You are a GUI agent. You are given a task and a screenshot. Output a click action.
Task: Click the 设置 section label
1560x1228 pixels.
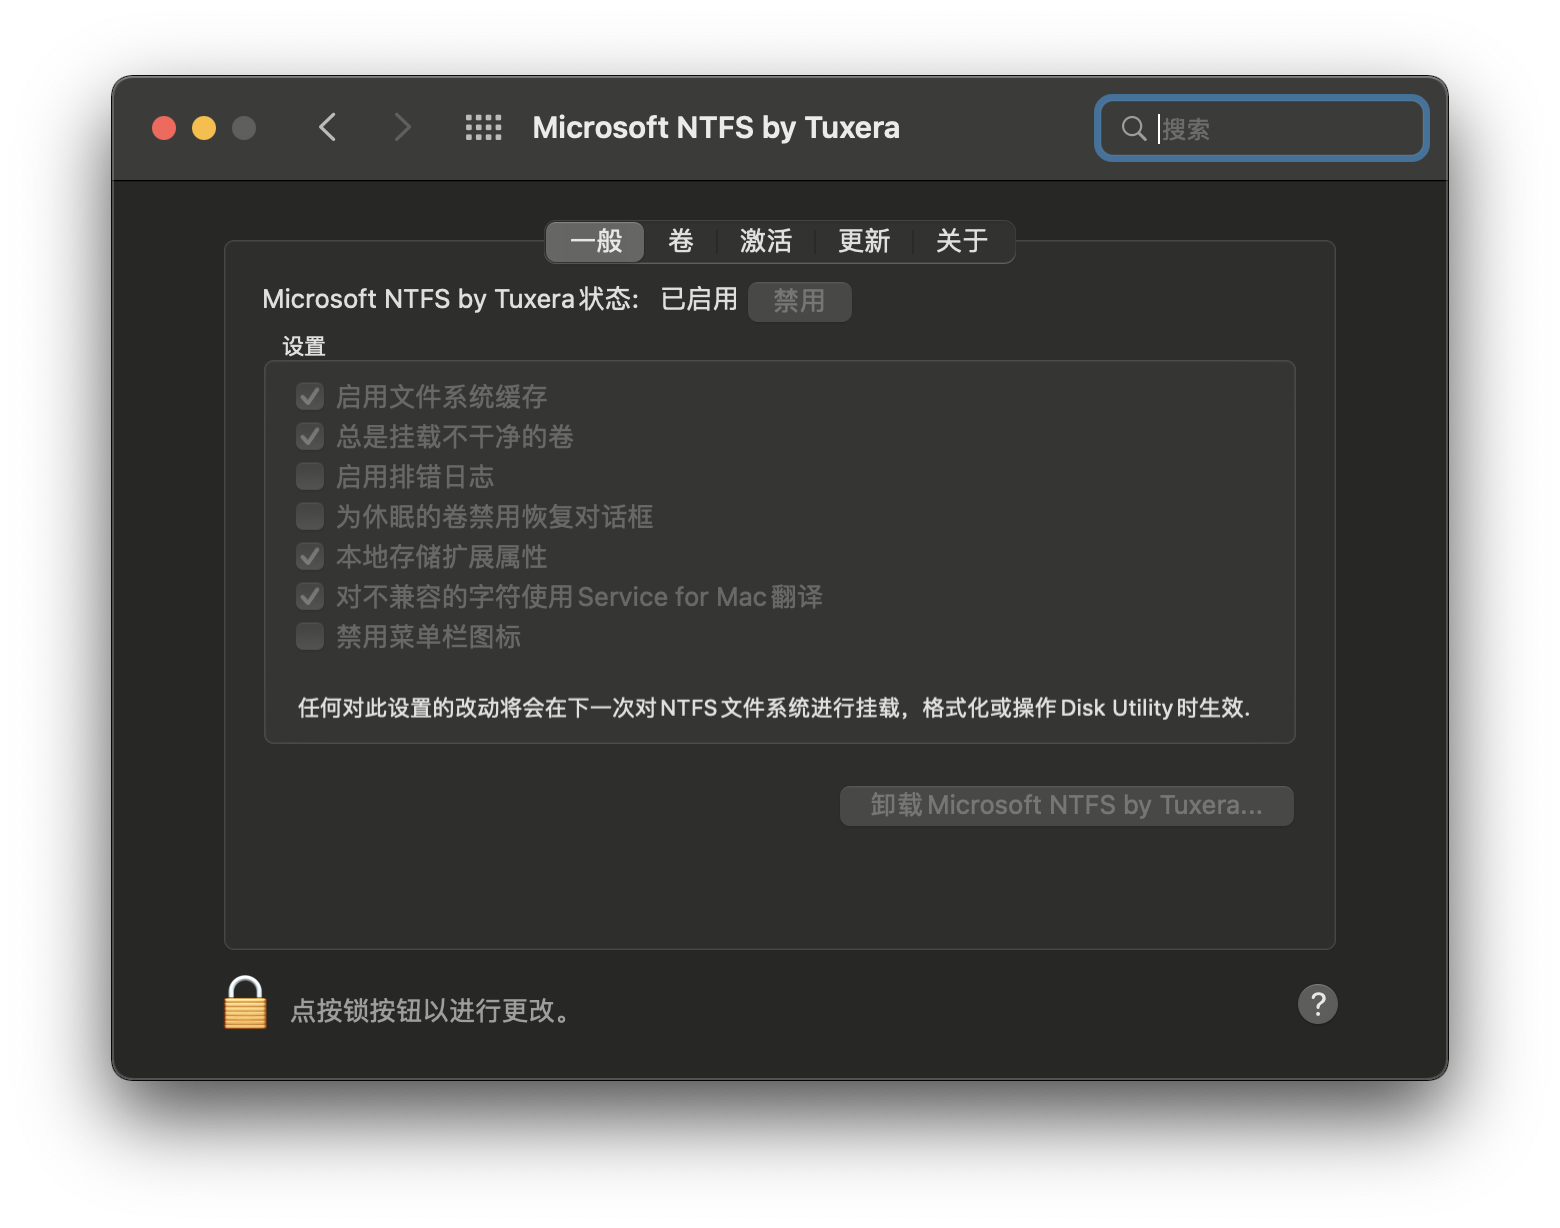tap(304, 346)
